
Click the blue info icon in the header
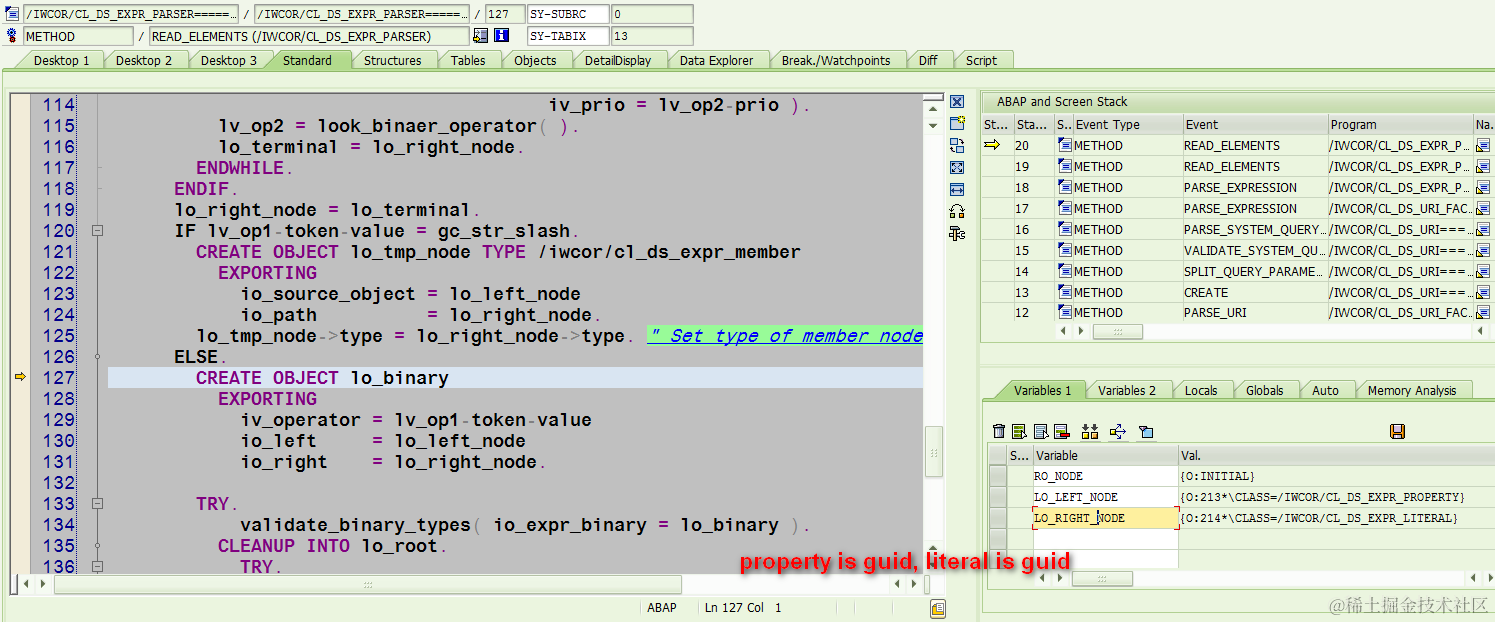[502, 36]
